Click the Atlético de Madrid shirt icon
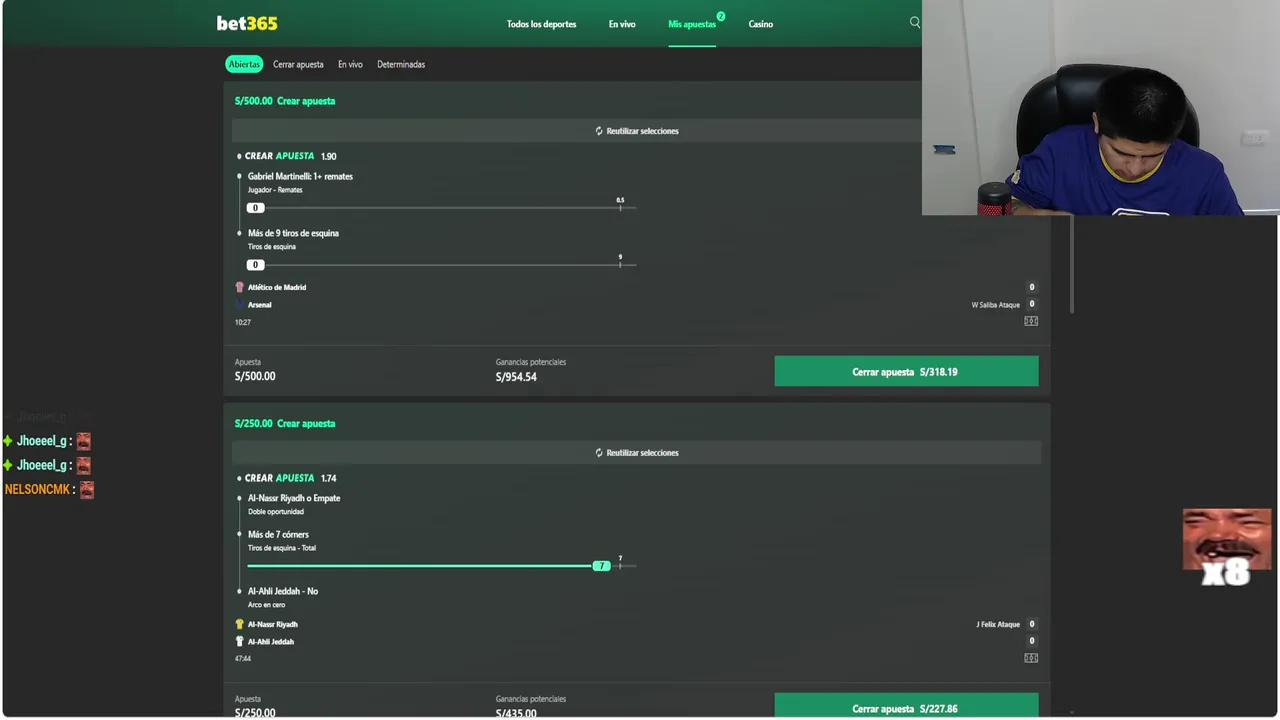This screenshot has height=720, width=1280. (239, 287)
